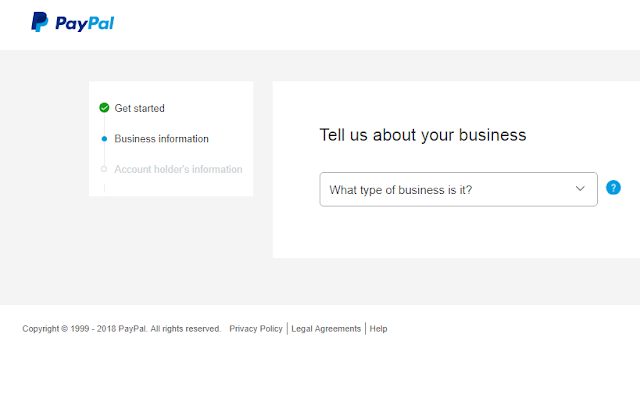Click the "Tell us about your business" heading
Image resolution: width=640 pixels, height=395 pixels.
pos(423,135)
